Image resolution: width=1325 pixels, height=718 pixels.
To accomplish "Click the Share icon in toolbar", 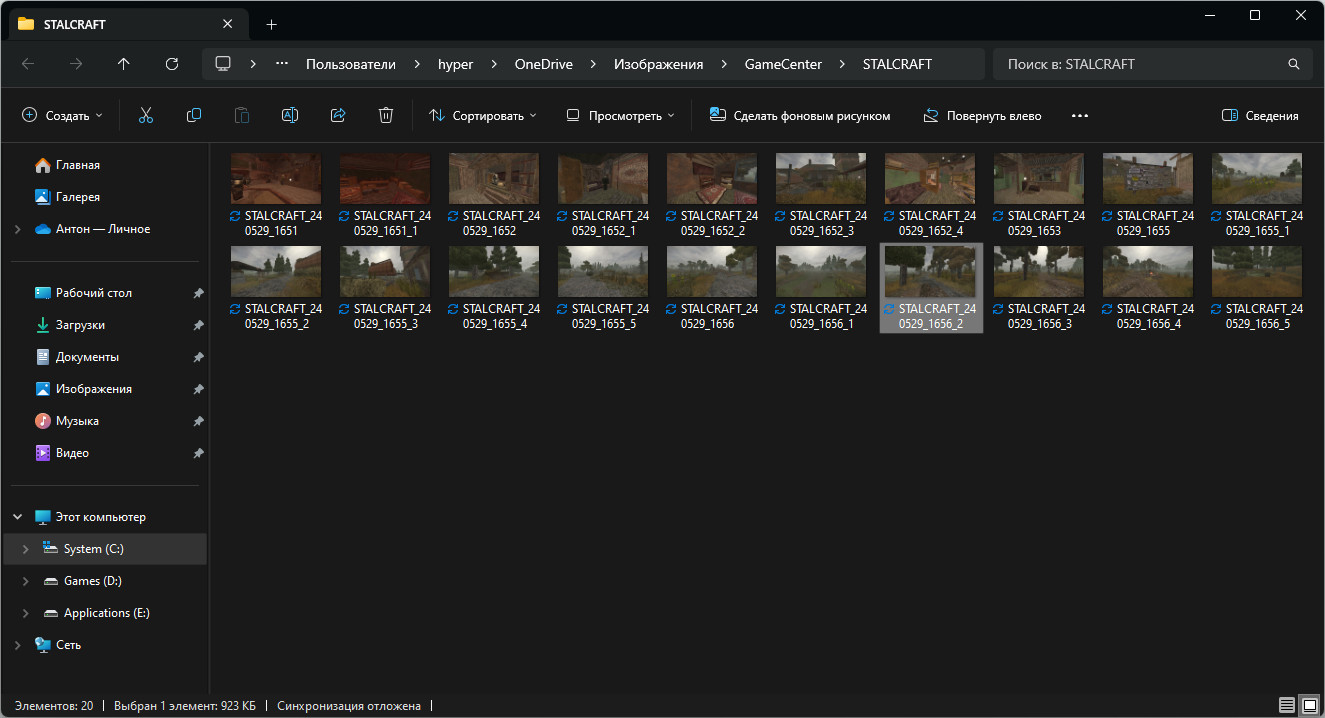I will tap(338, 116).
